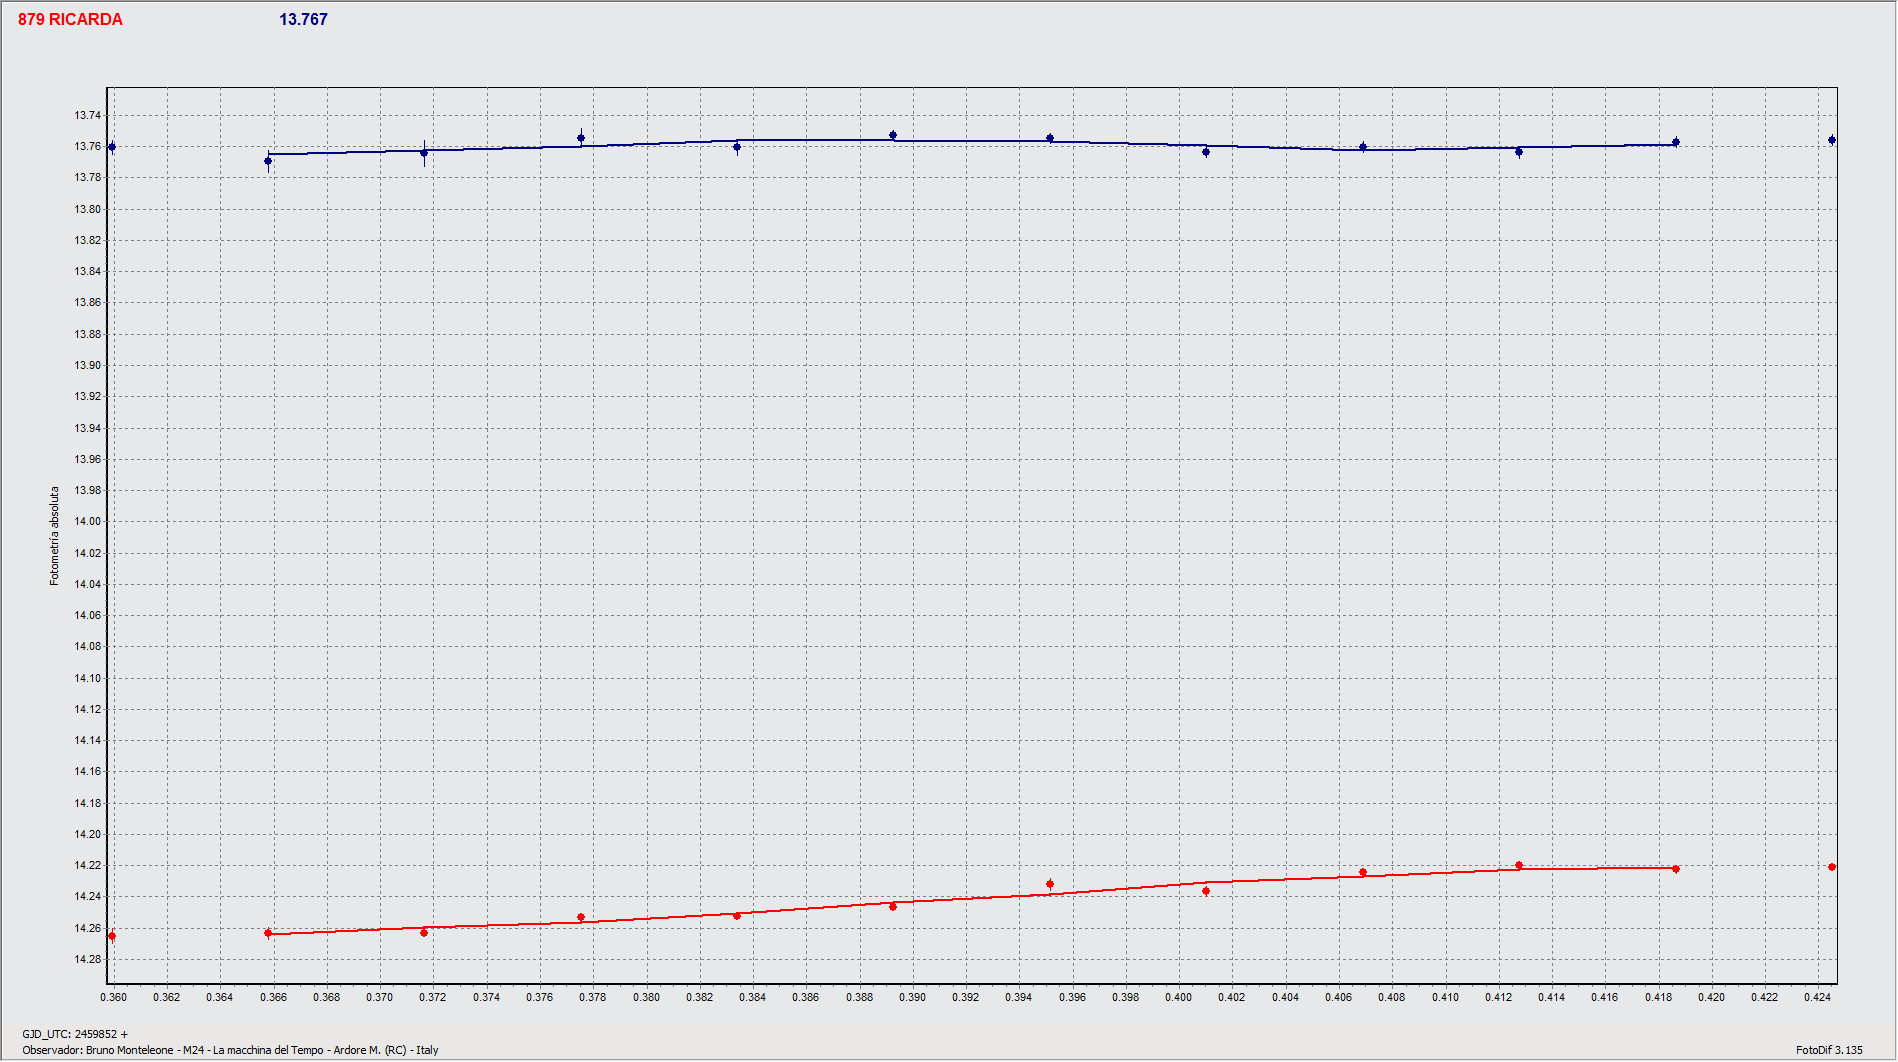Pick the red data point near time 0.389
Viewport: 1898px width, 1062px height.
[x=893, y=906]
